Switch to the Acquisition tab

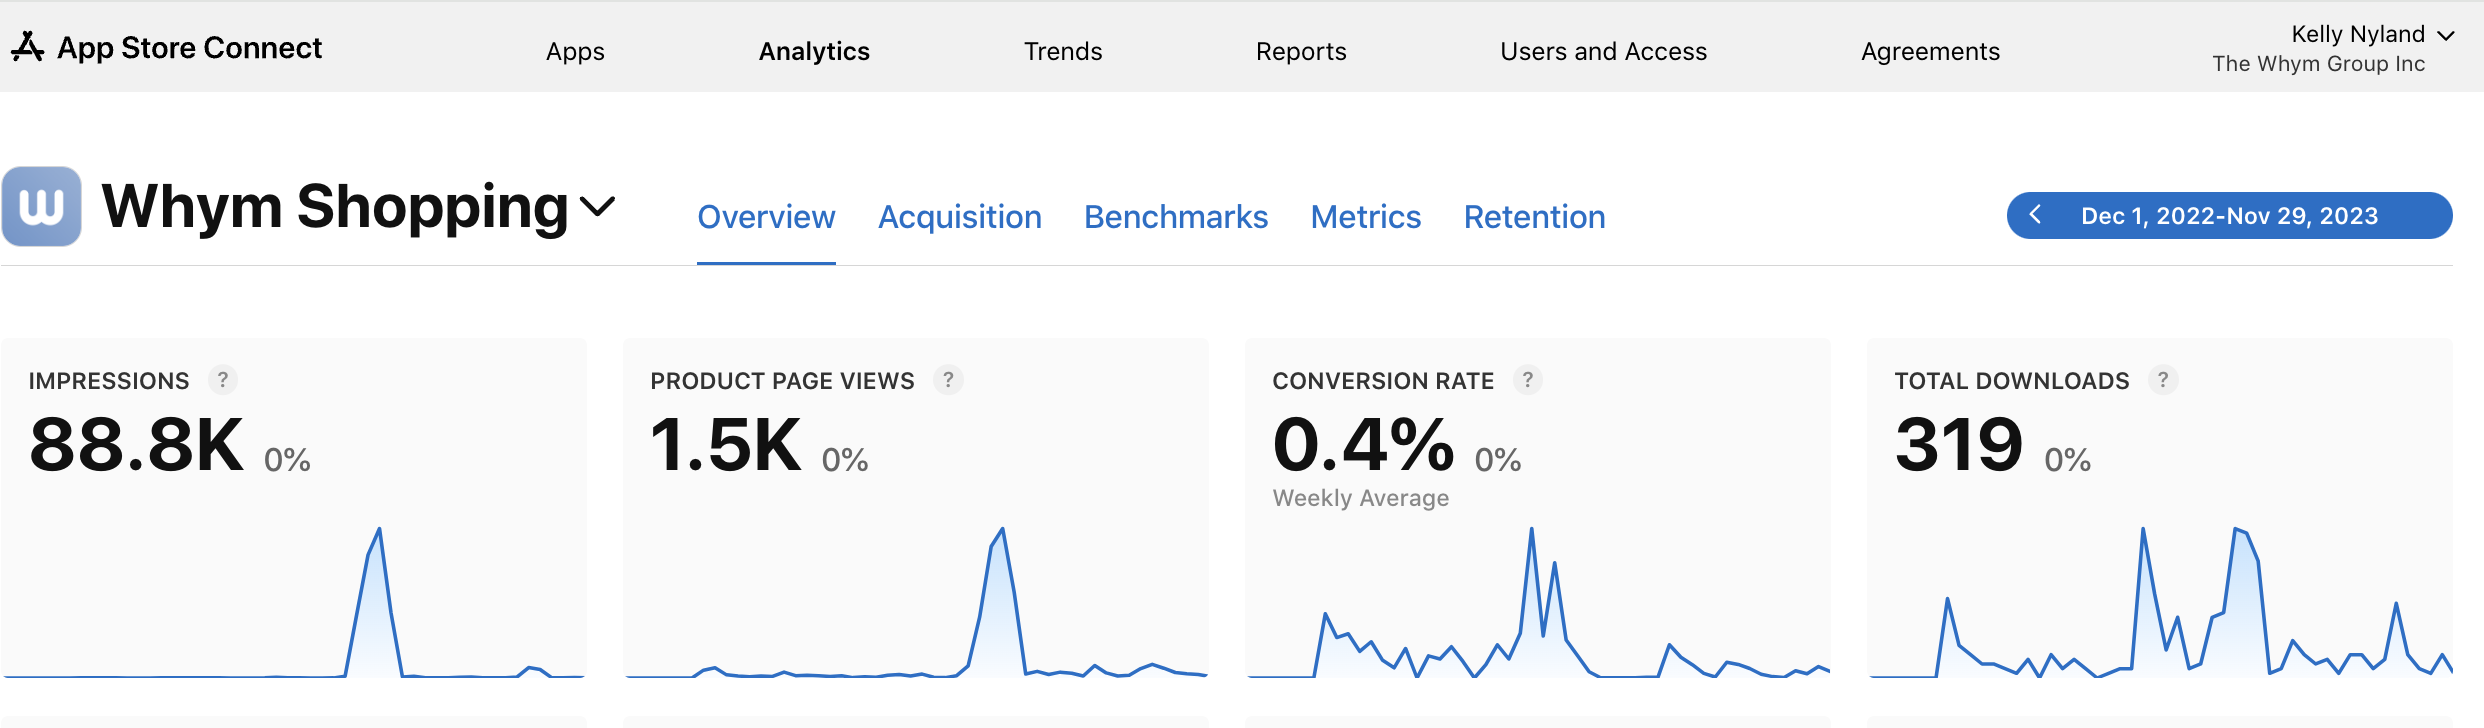click(x=960, y=217)
